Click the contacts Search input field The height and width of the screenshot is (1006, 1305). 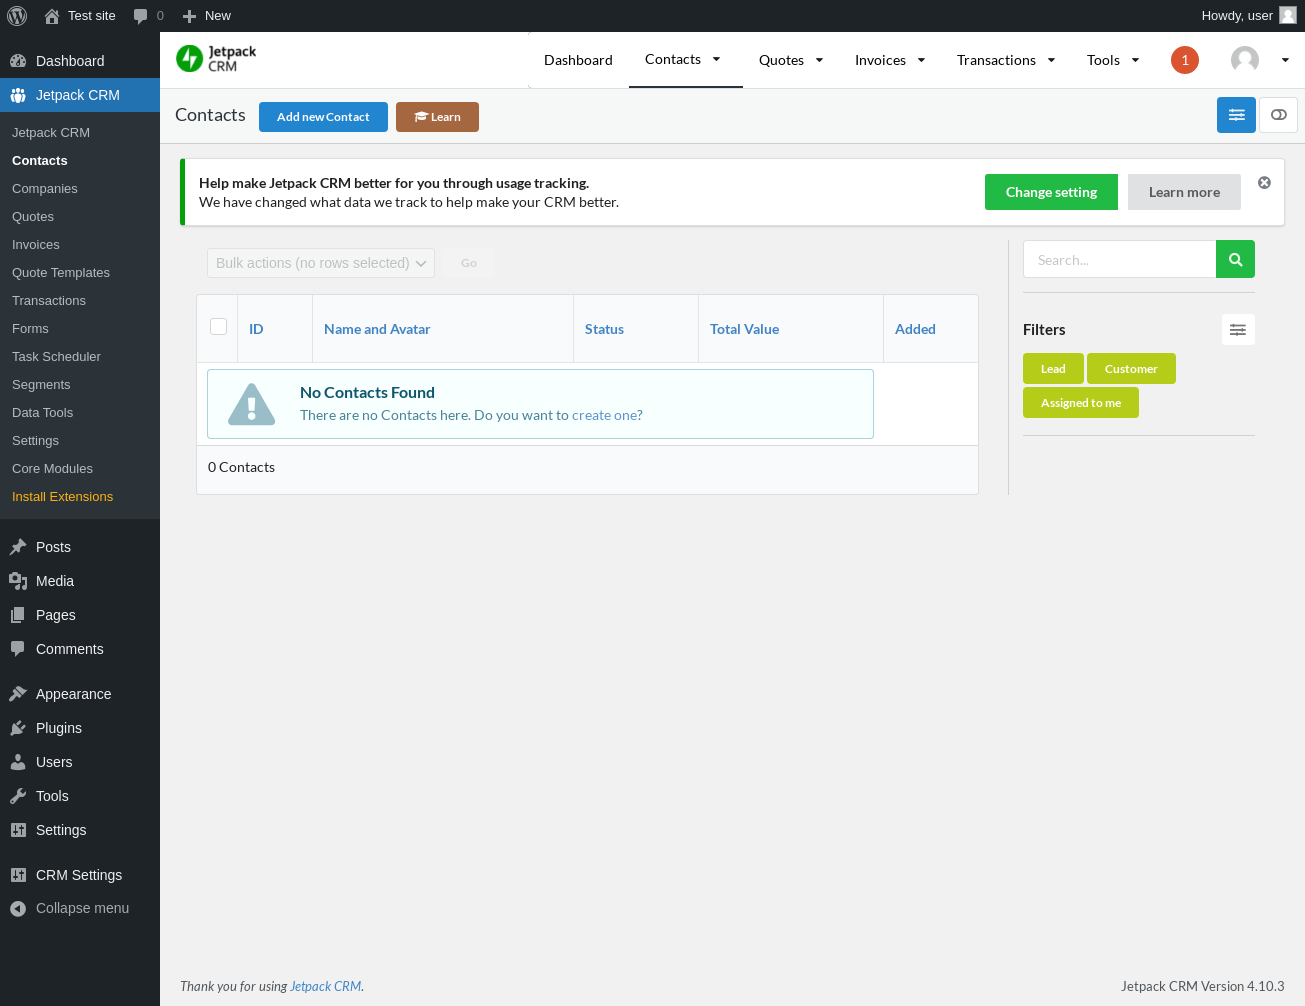(1119, 259)
